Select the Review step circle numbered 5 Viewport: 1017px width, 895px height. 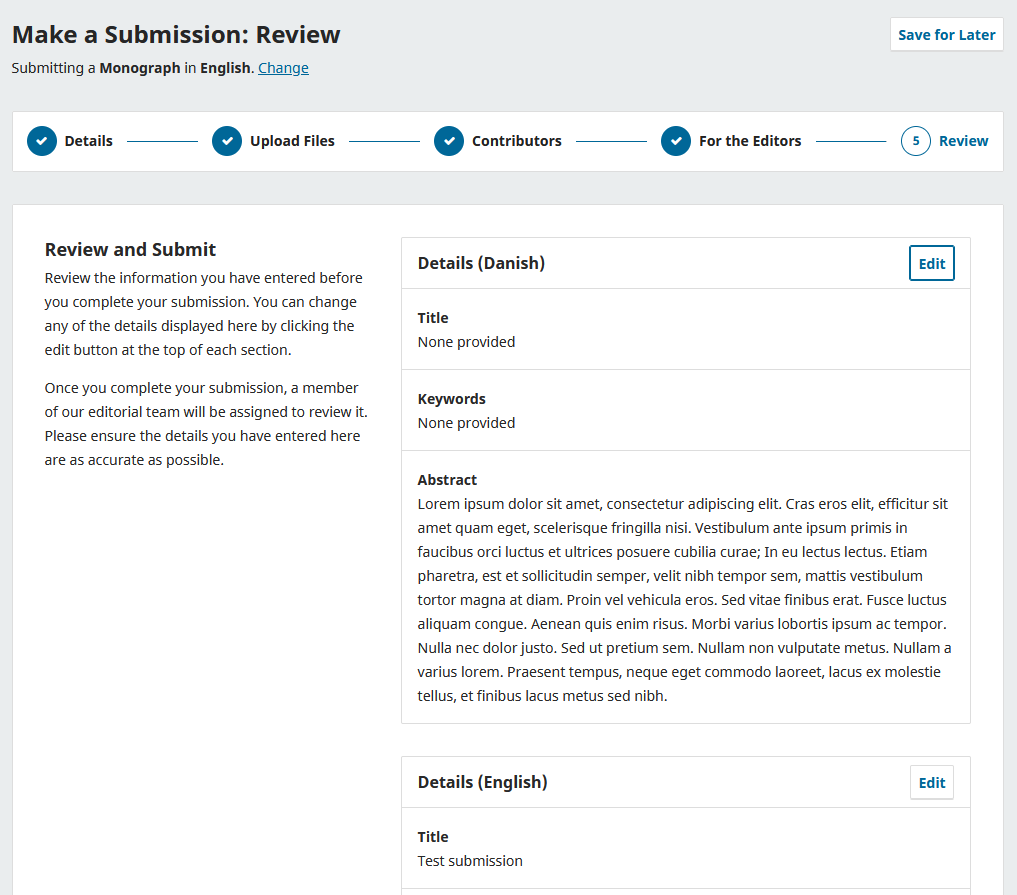[915, 141]
